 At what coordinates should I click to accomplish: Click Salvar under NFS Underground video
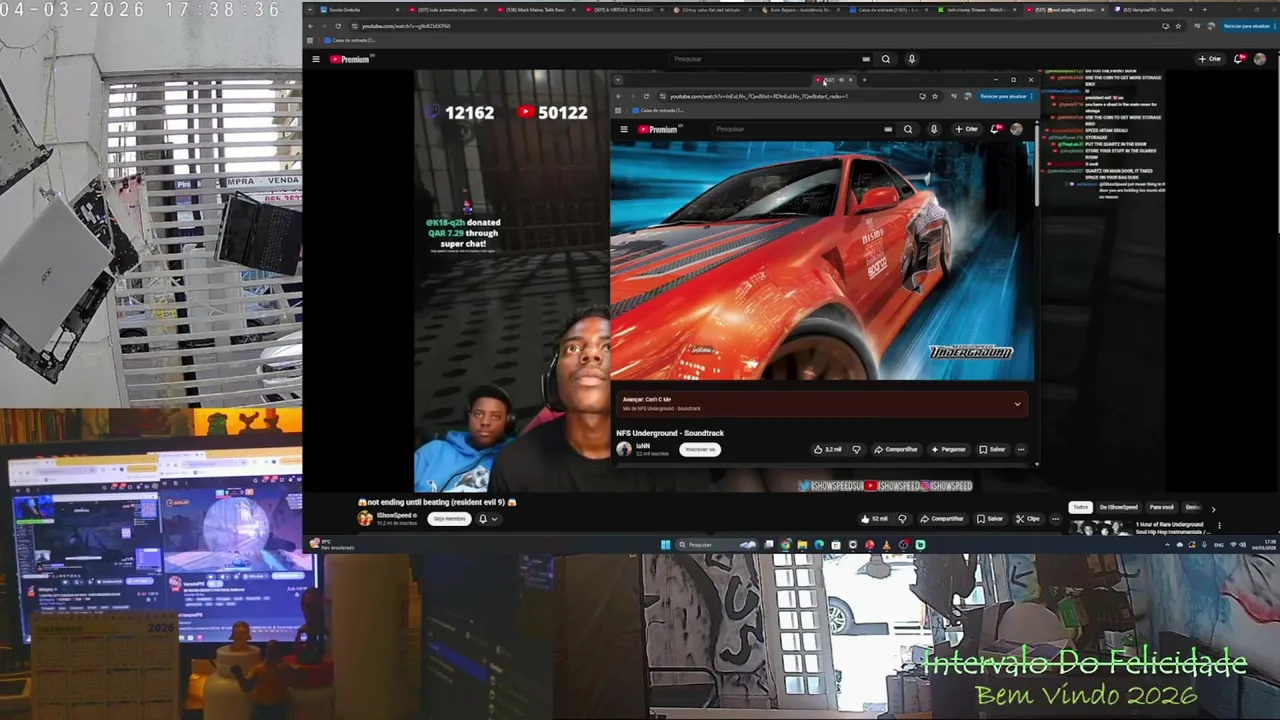[992, 449]
